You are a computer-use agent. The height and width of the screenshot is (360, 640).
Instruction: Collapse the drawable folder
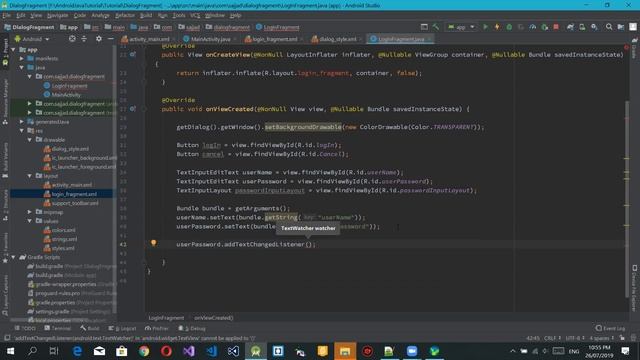click(x=30, y=140)
